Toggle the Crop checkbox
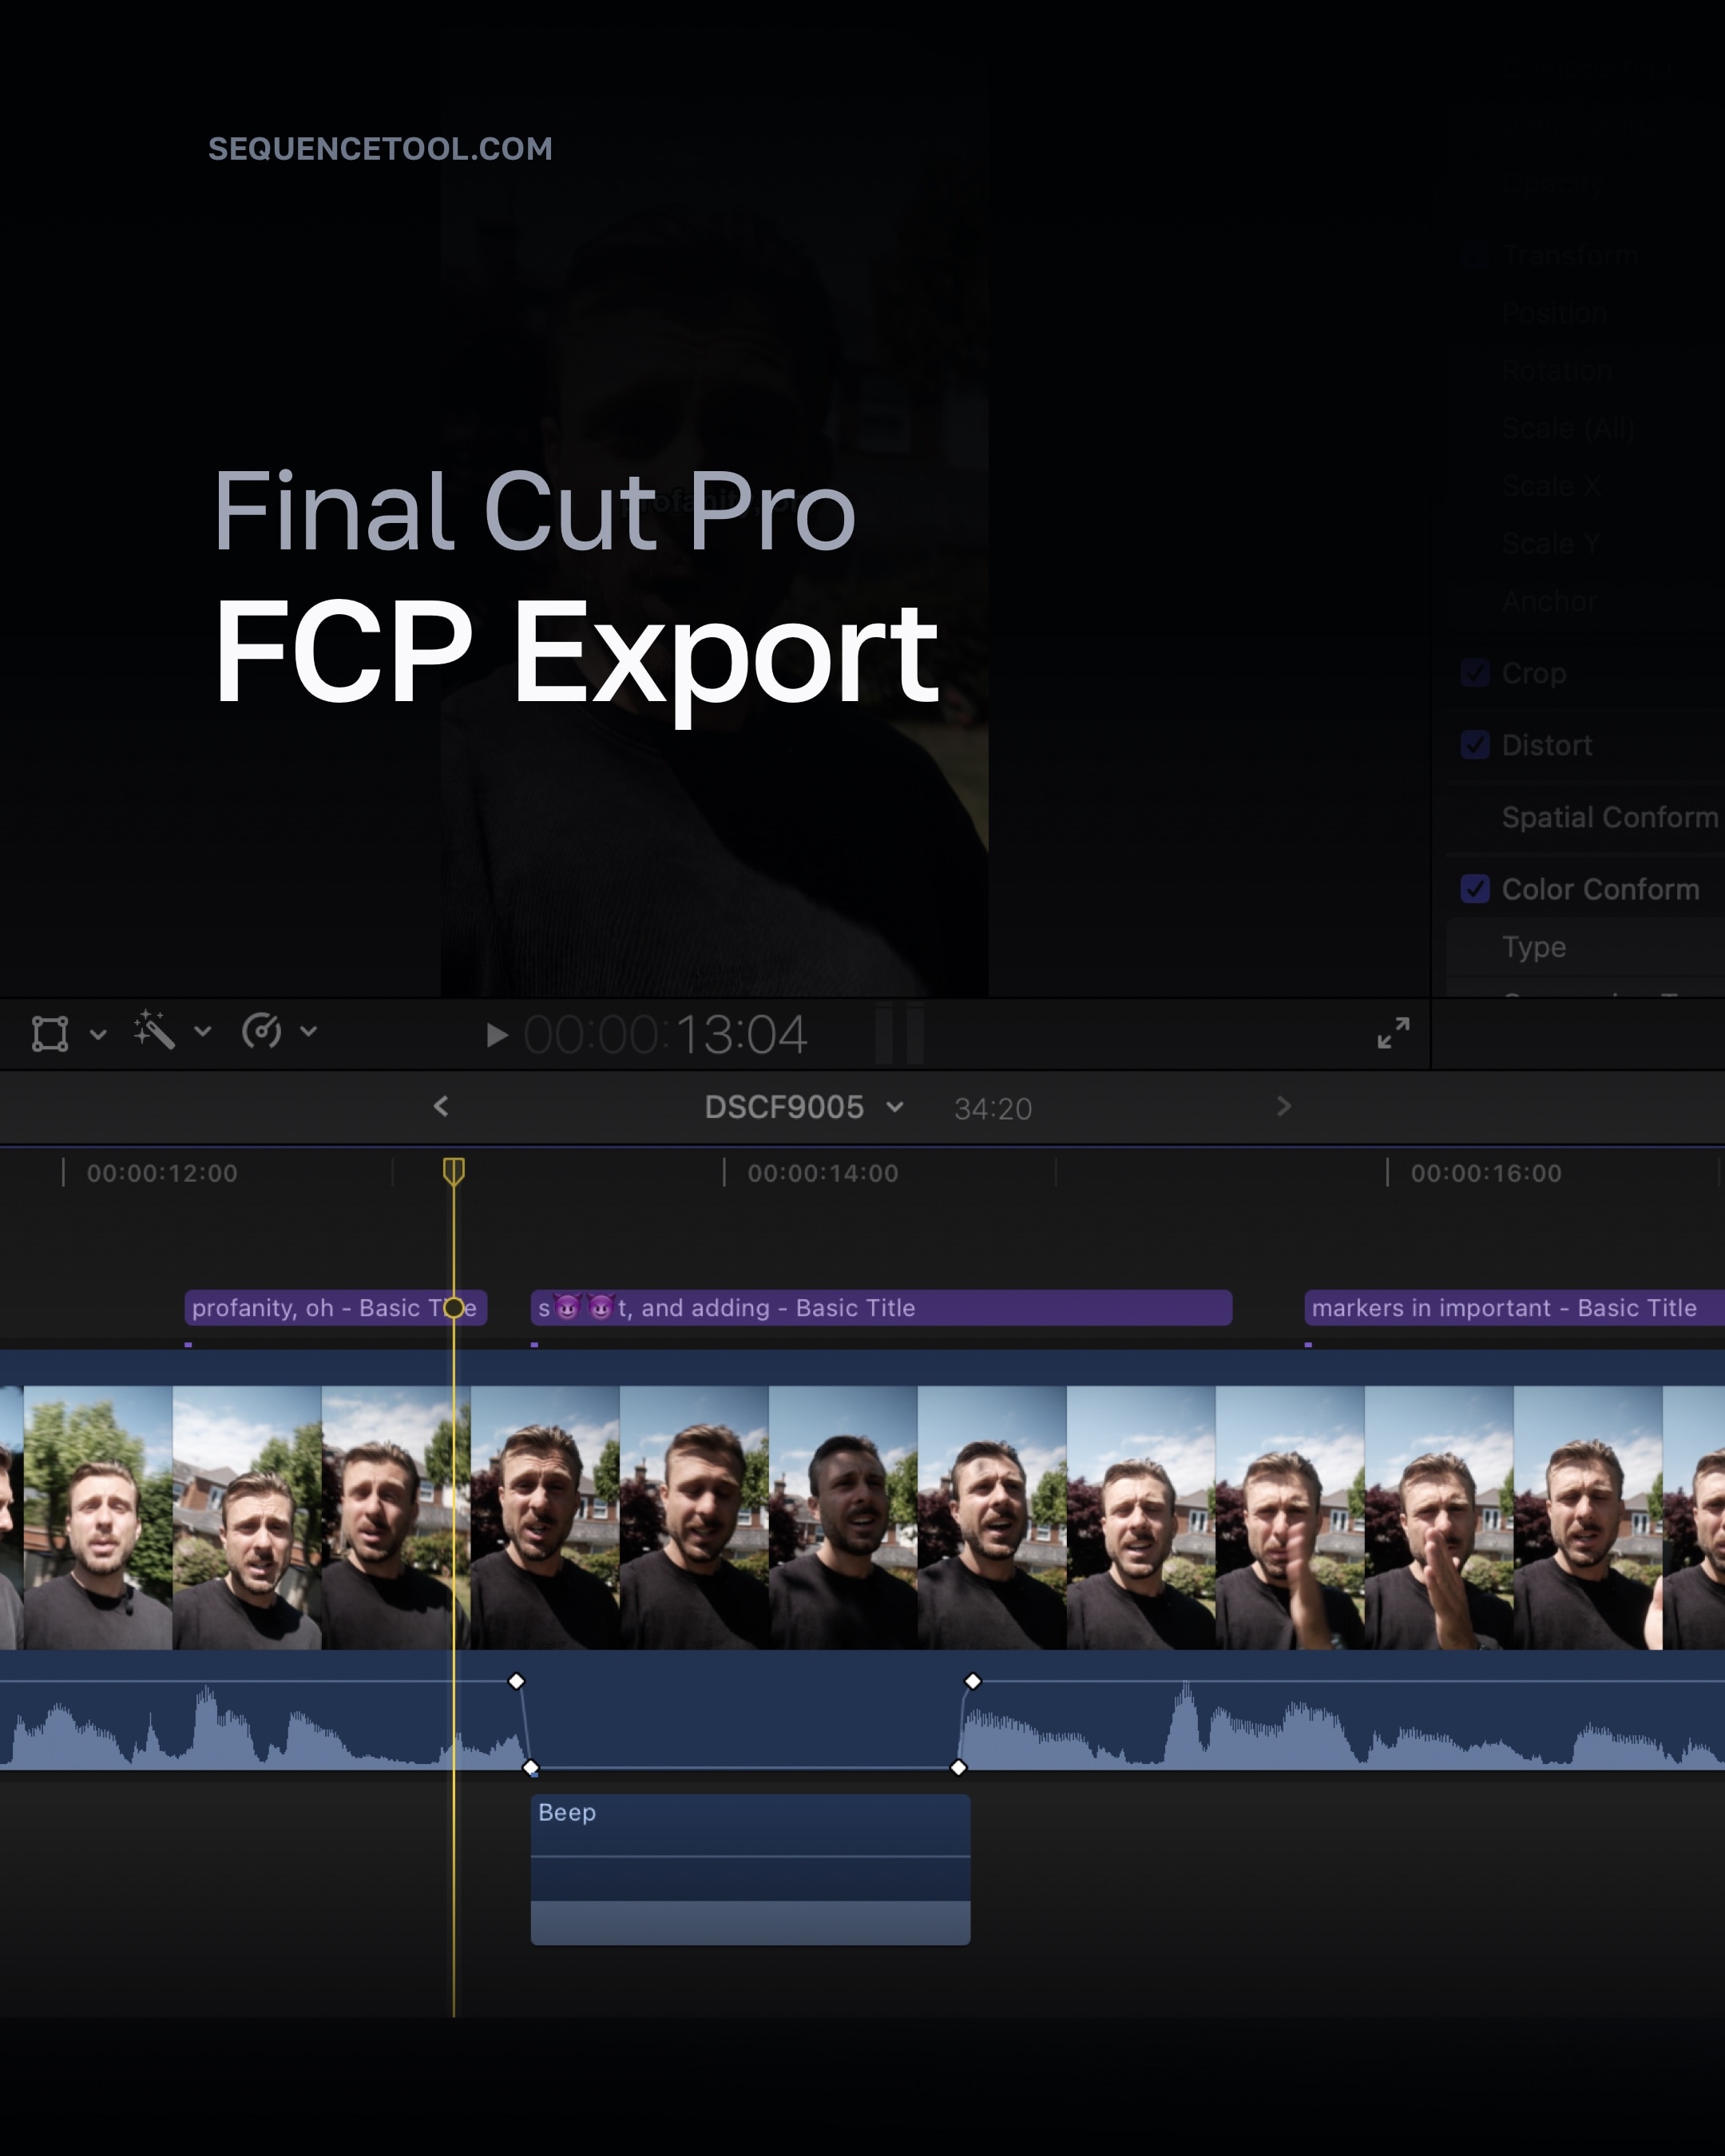The width and height of the screenshot is (1725, 2156). [1475, 673]
